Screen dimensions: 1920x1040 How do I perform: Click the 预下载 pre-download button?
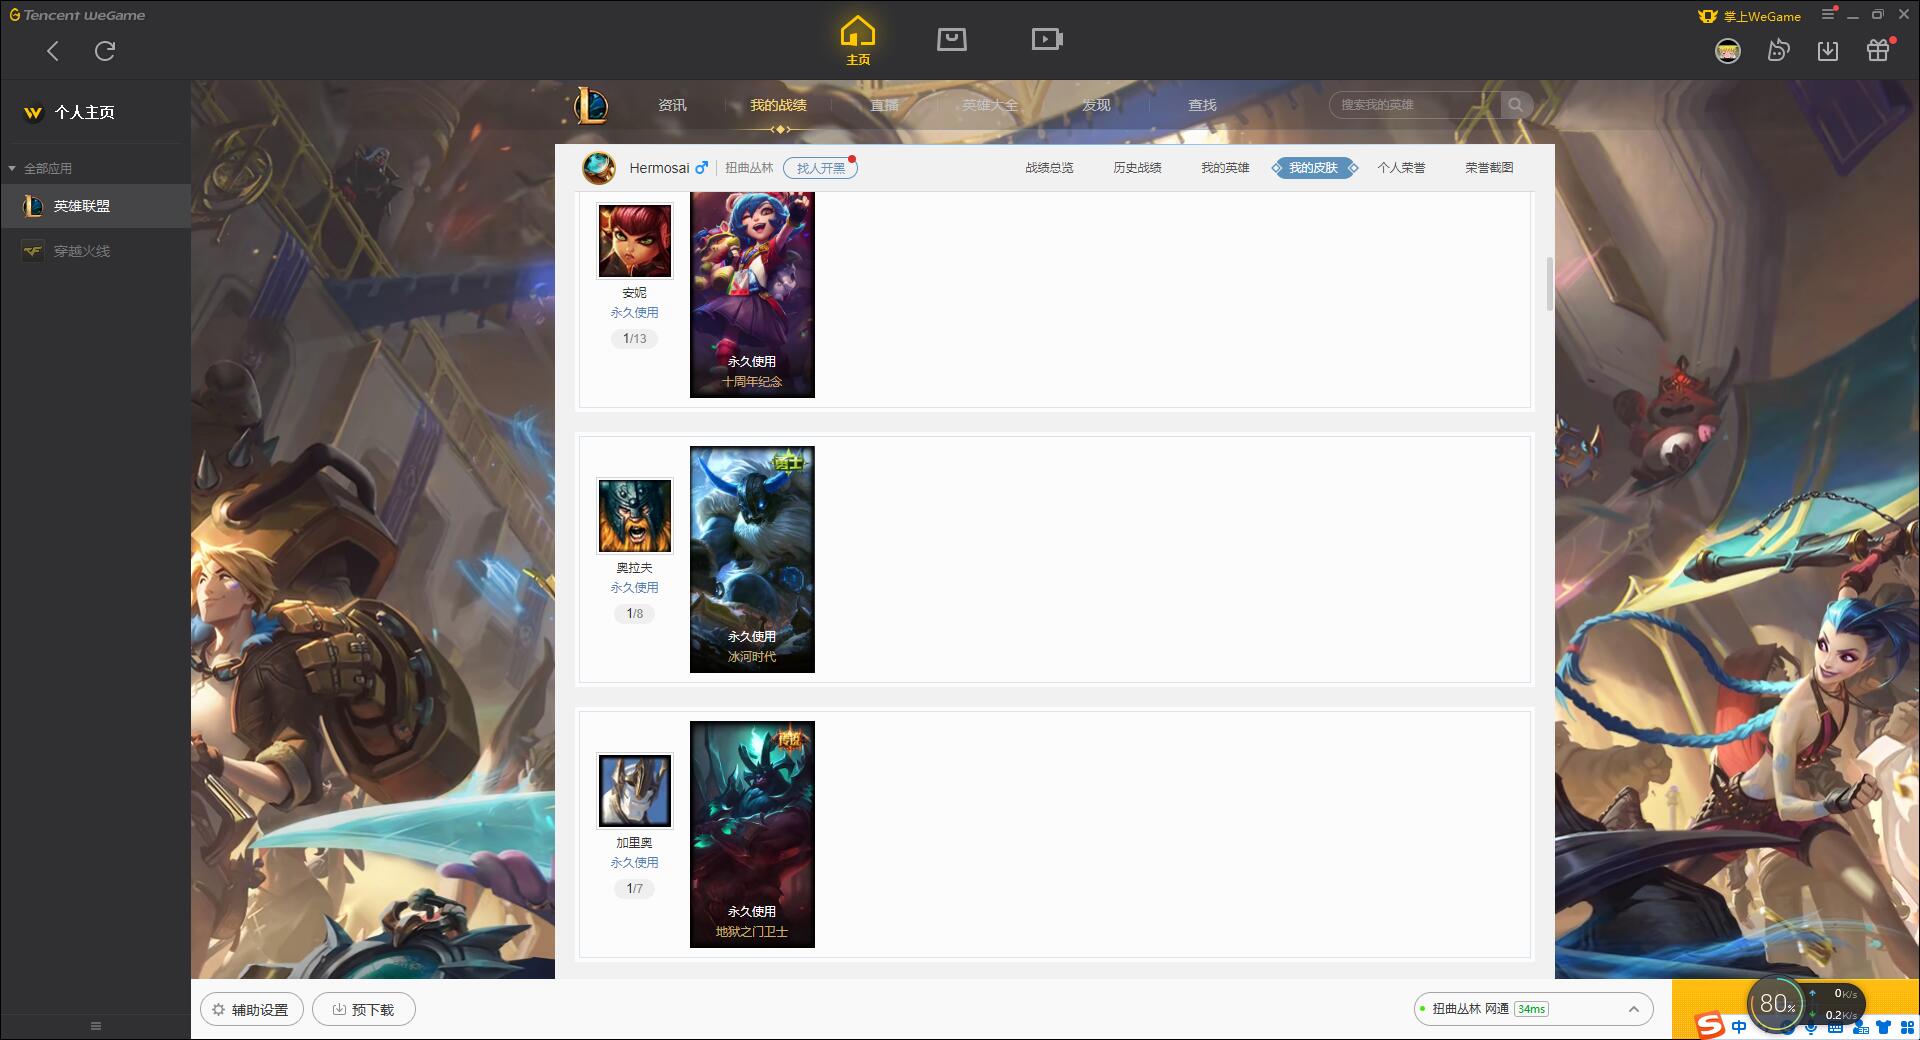point(364,1010)
